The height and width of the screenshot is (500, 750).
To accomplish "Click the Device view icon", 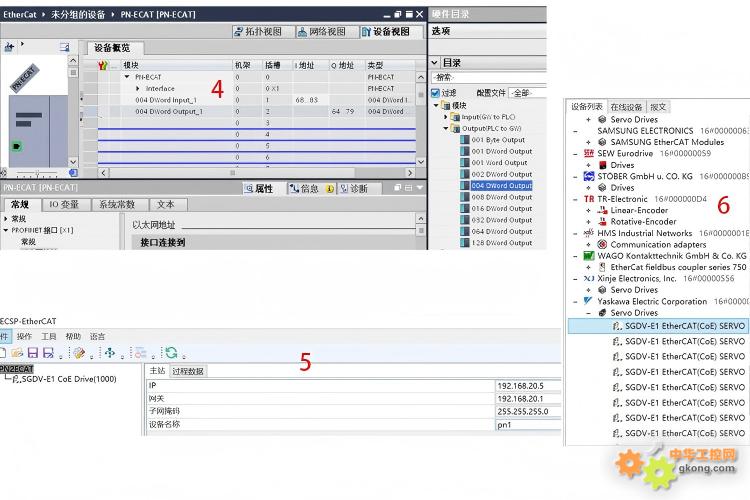I will point(366,32).
